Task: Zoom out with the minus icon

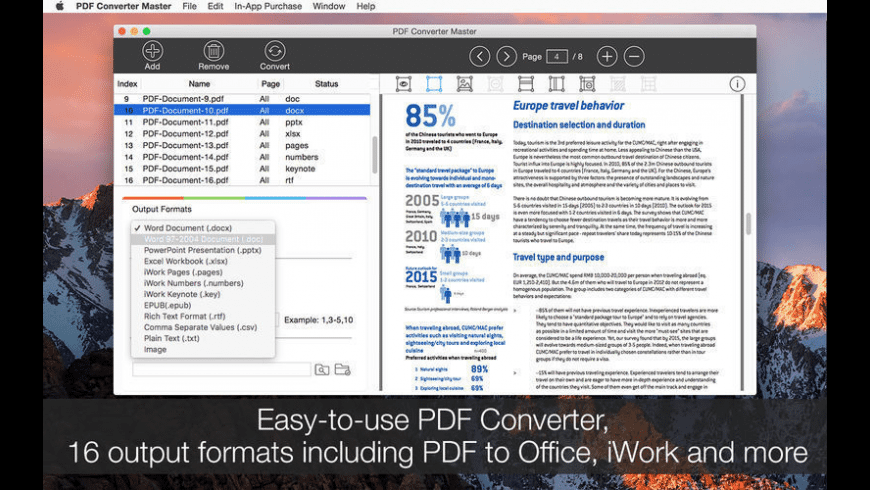Action: (x=634, y=56)
